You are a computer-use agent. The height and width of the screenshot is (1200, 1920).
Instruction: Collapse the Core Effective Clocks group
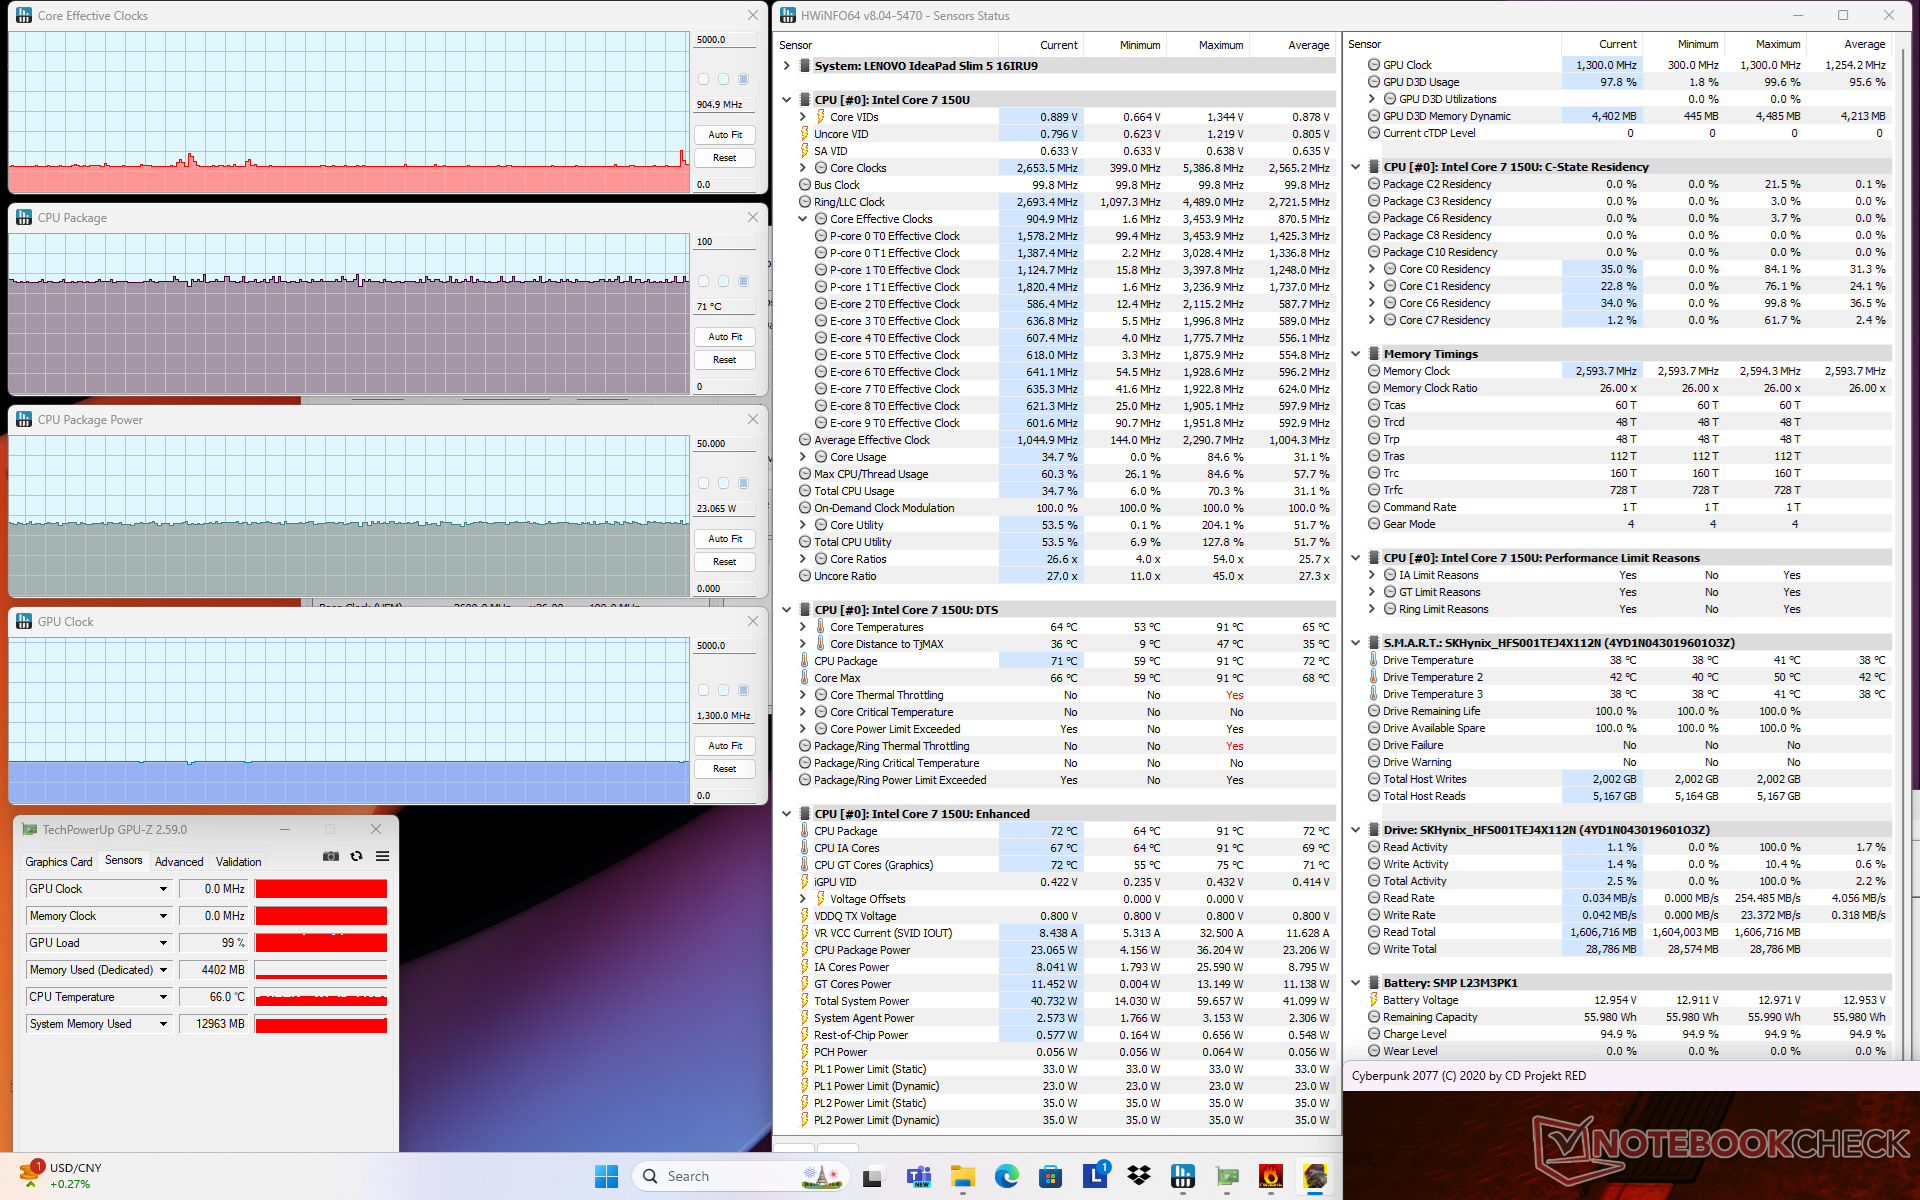point(803,219)
